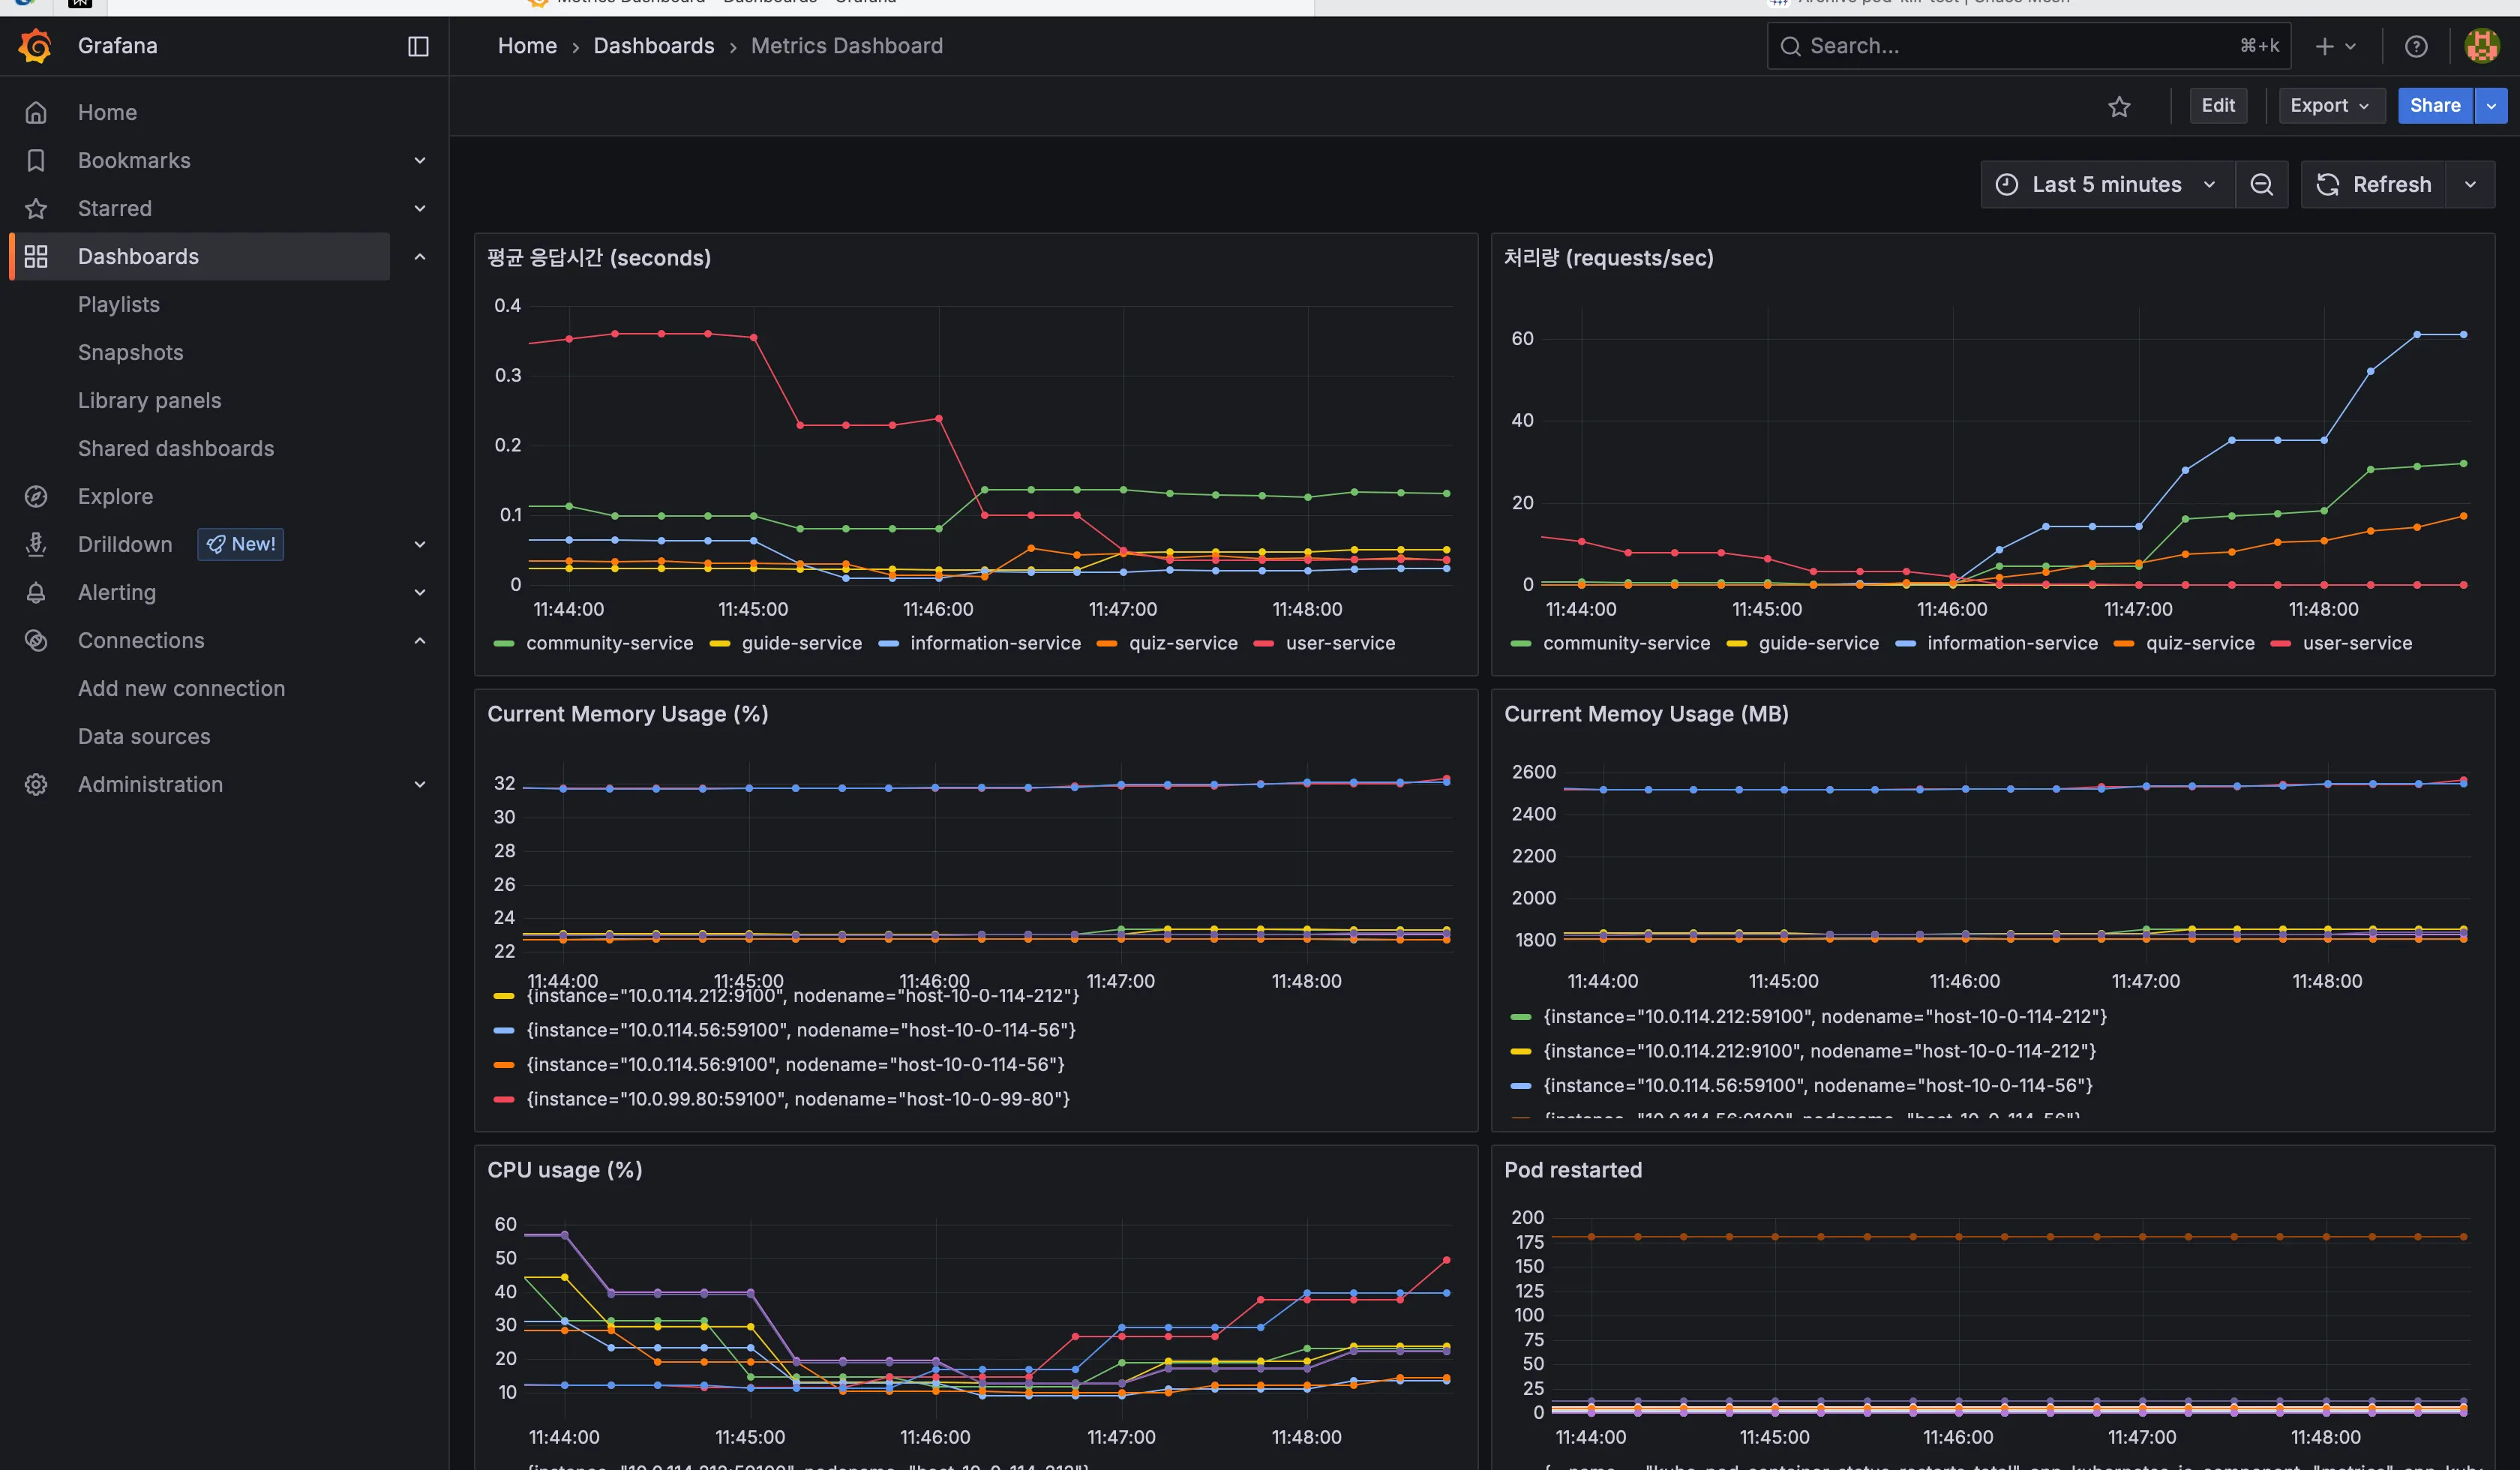Click the Edit button
2520x1470 pixels.
pyautogui.click(x=2218, y=105)
